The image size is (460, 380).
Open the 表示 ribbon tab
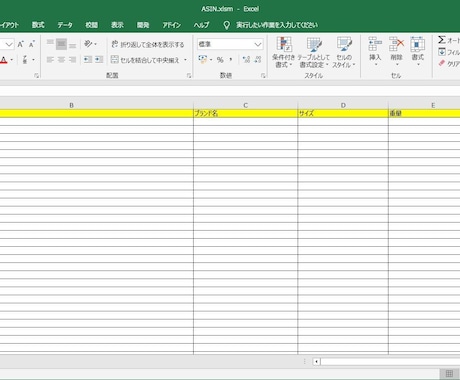click(x=117, y=25)
